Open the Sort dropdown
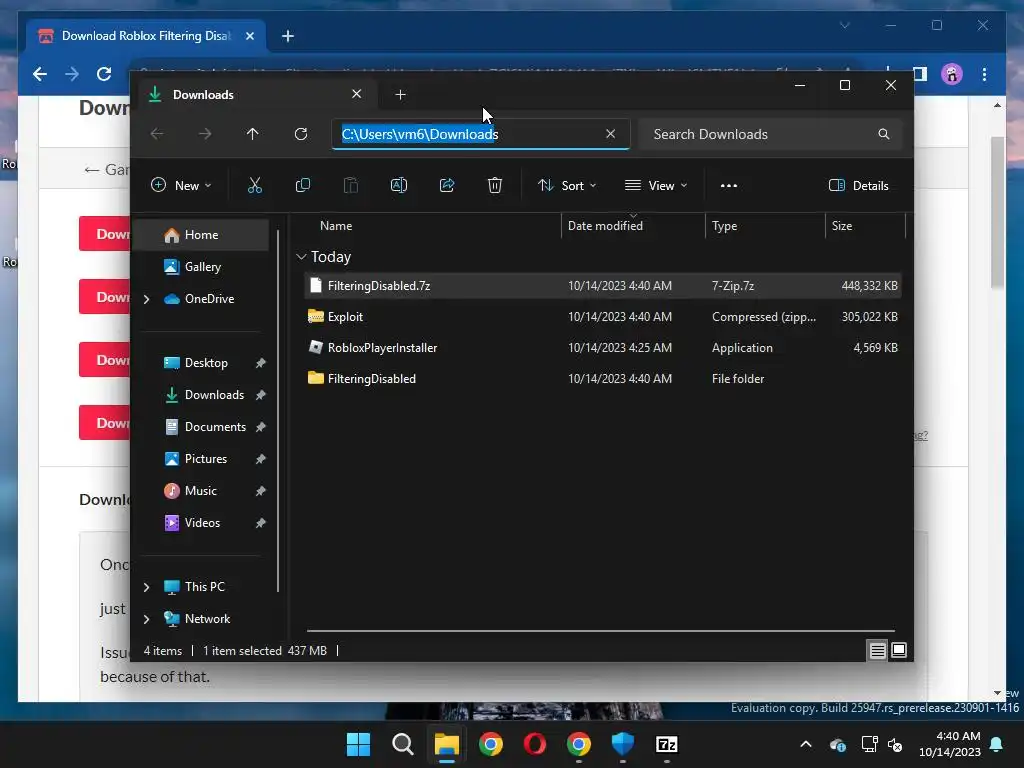 567,185
